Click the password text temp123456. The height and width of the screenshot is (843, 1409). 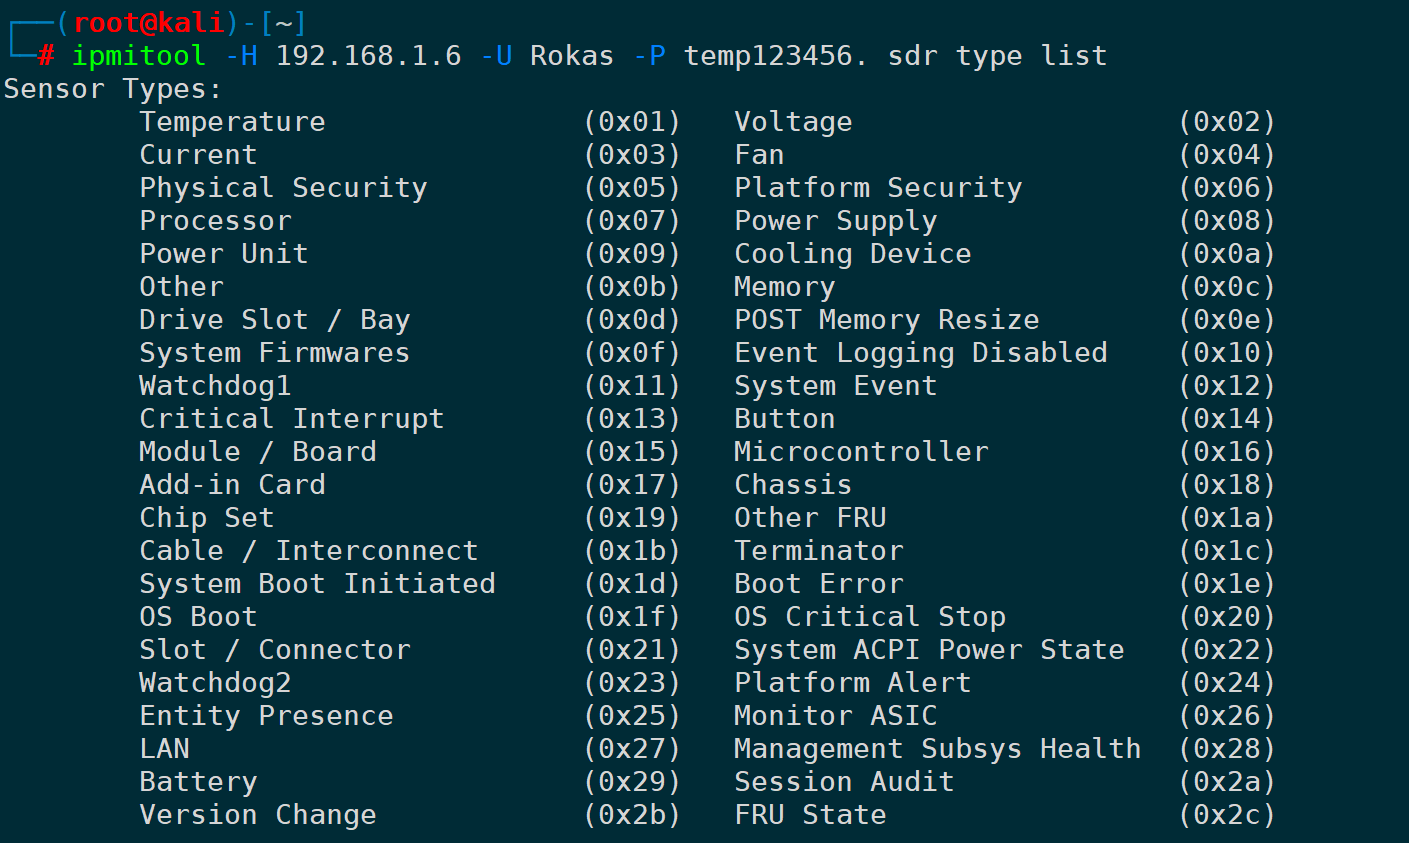pyautogui.click(x=775, y=56)
